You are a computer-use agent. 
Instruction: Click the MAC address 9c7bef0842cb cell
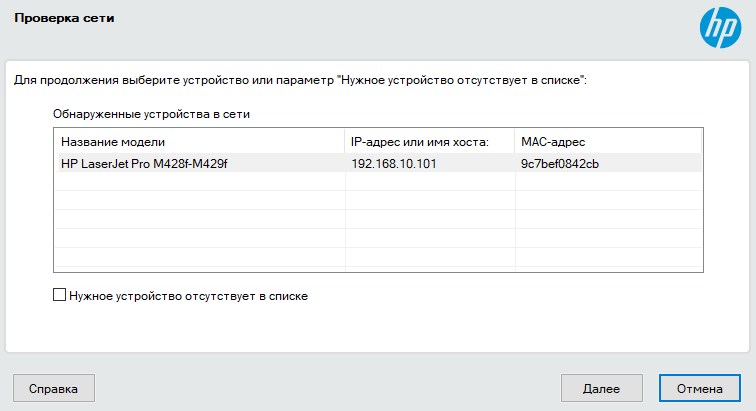click(x=559, y=163)
